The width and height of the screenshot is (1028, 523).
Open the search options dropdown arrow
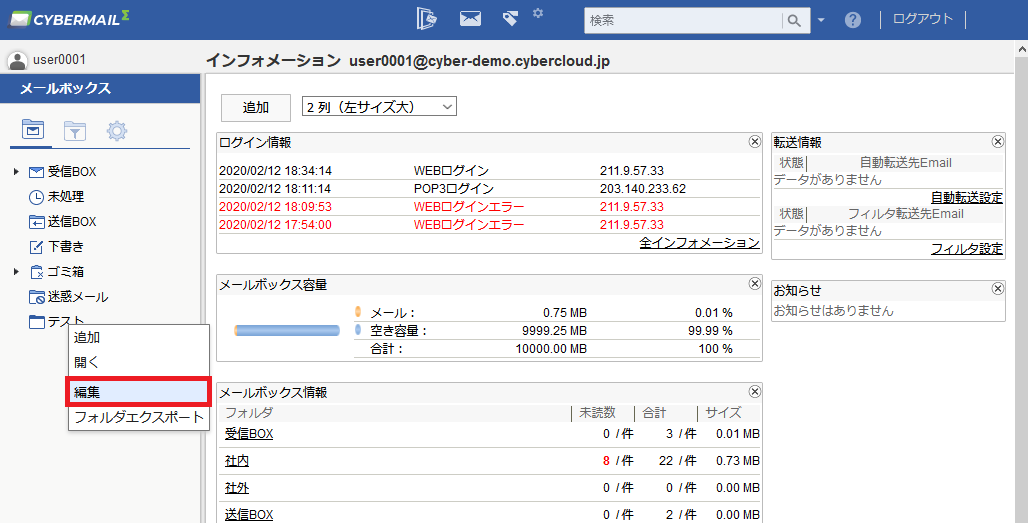pyautogui.click(x=821, y=21)
